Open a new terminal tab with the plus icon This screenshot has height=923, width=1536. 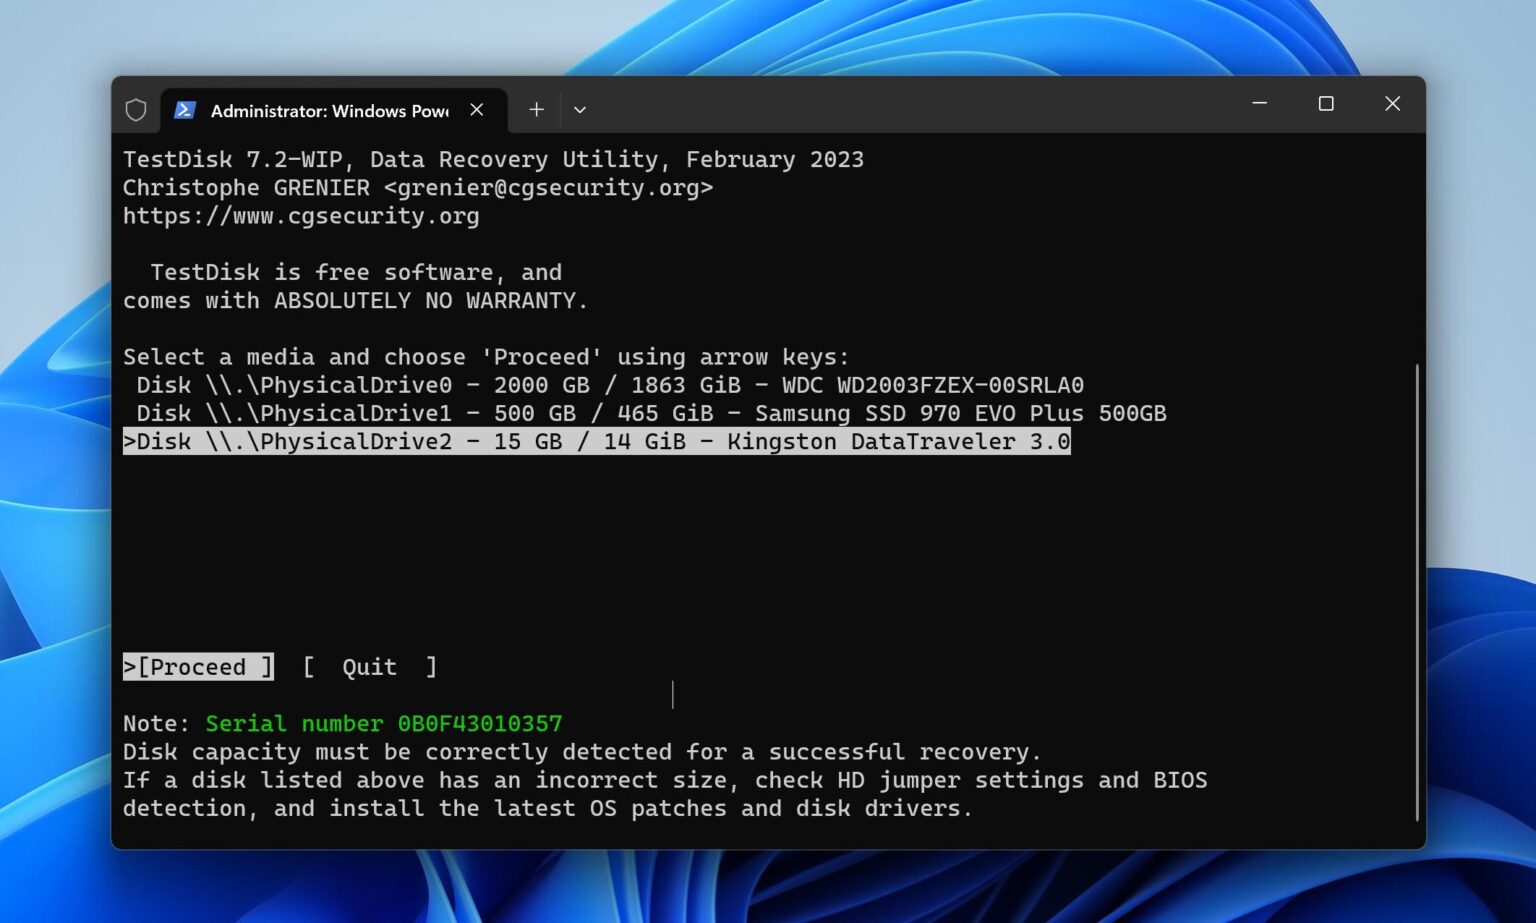click(x=536, y=110)
